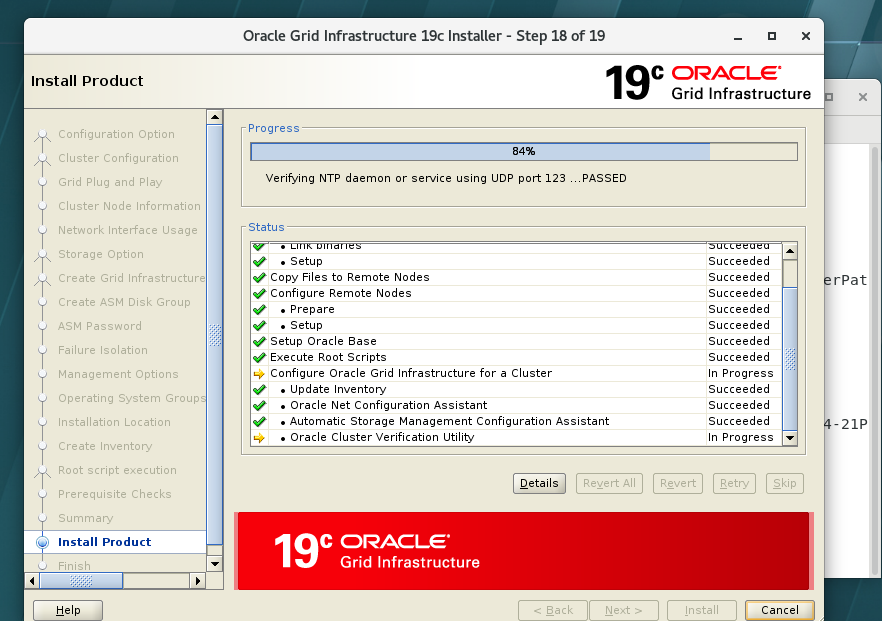Select the Create ASM Disk Group step
Viewport: 882px width, 621px height.
(124, 302)
